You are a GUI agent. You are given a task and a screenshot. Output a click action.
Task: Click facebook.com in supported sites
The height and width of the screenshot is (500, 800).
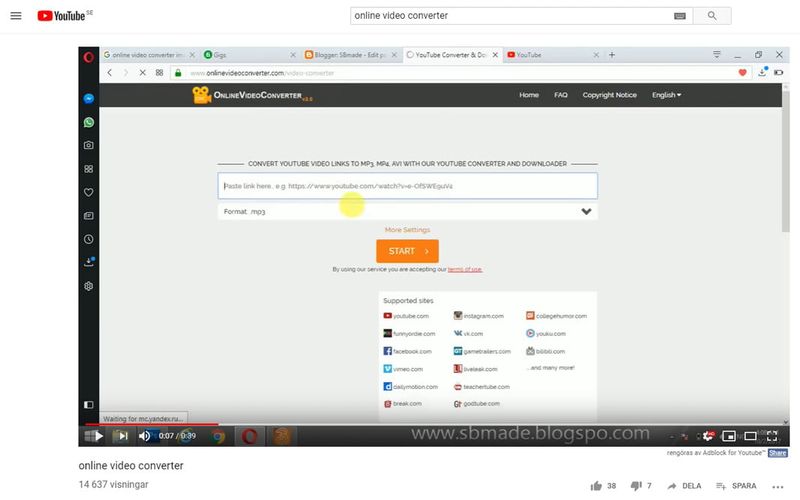pyautogui.click(x=407, y=351)
